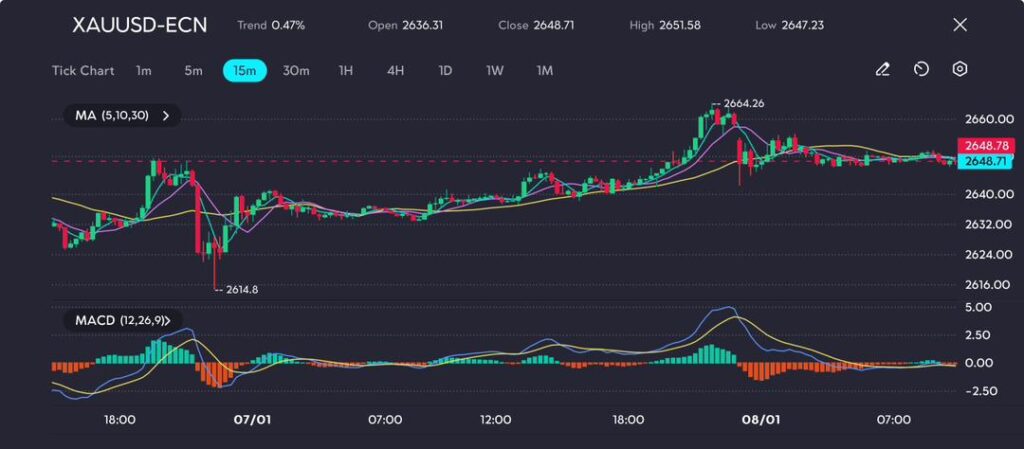1024x449 pixels.
Task: Click the 2664.26 high price marker
Action: pos(741,104)
